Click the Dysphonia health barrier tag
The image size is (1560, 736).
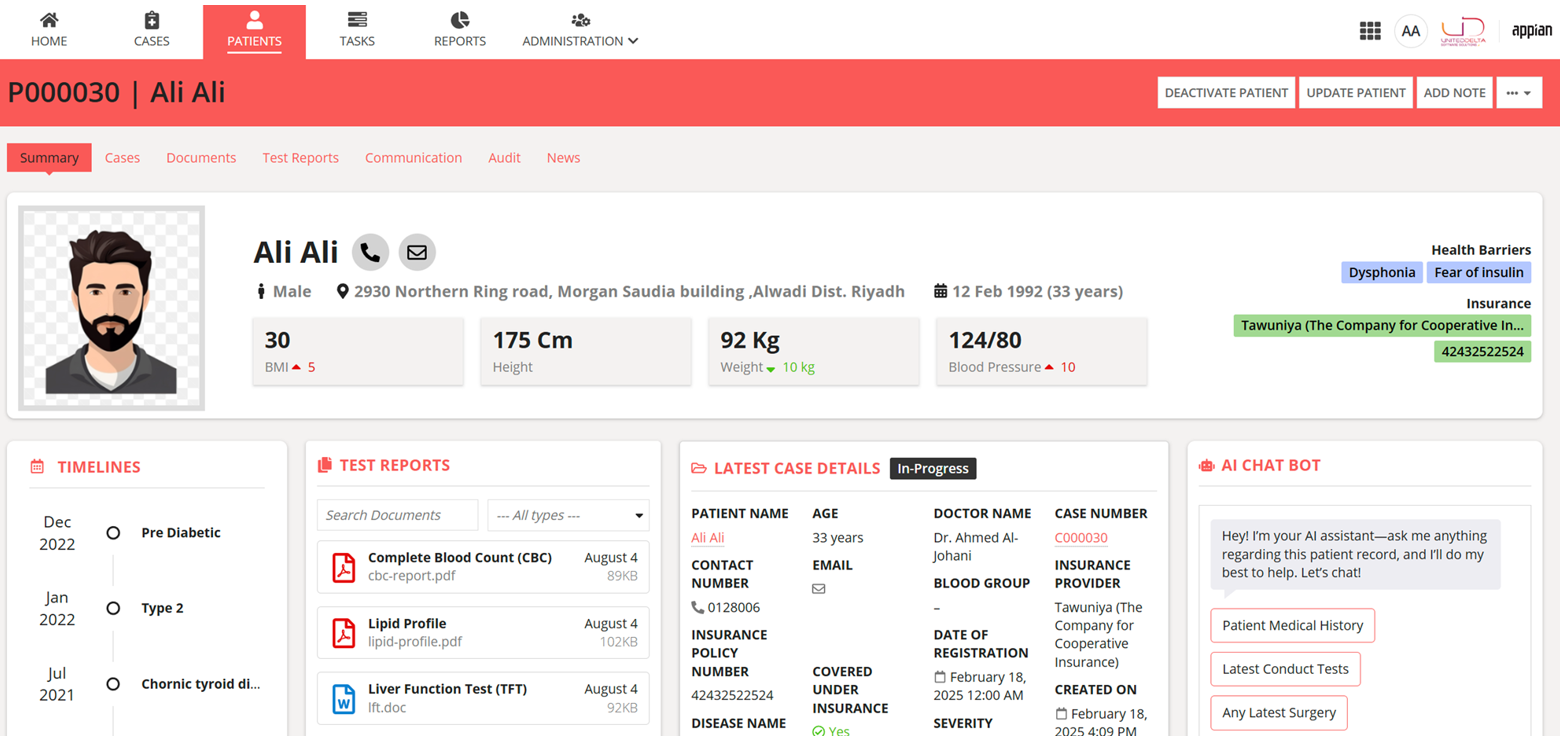pos(1382,272)
